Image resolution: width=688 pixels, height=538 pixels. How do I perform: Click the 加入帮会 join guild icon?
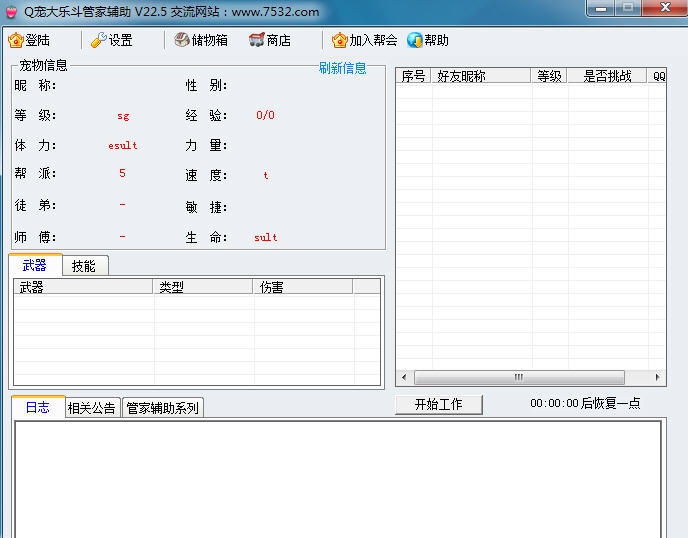340,40
